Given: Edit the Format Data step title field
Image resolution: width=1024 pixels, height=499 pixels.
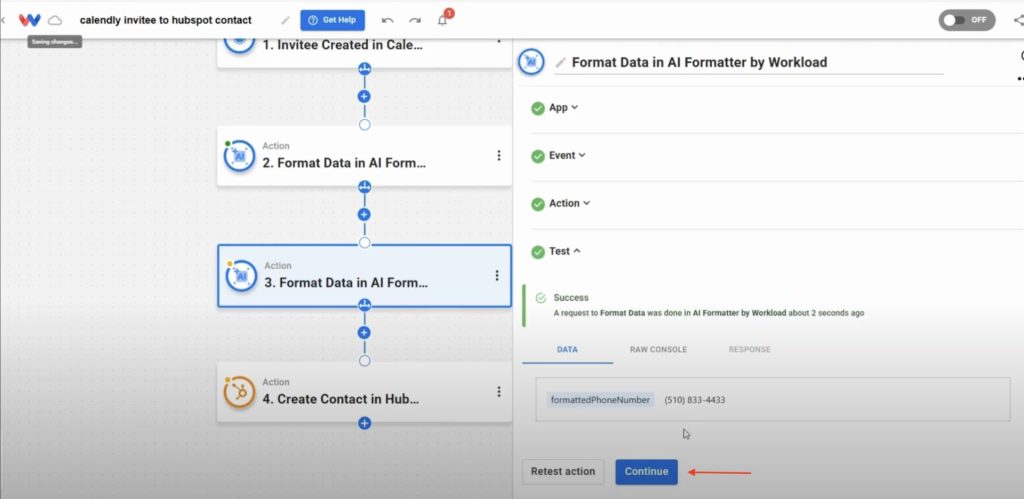Looking at the screenshot, I should [x=748, y=63].
